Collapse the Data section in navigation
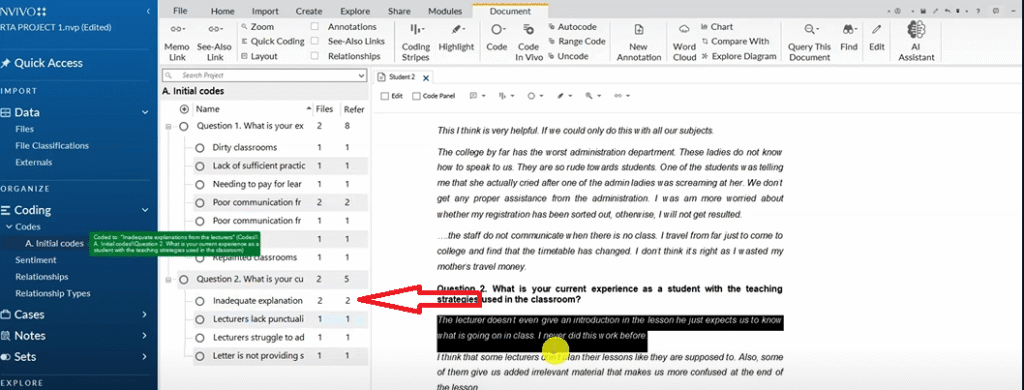The height and width of the screenshot is (390, 1024). pos(145,112)
